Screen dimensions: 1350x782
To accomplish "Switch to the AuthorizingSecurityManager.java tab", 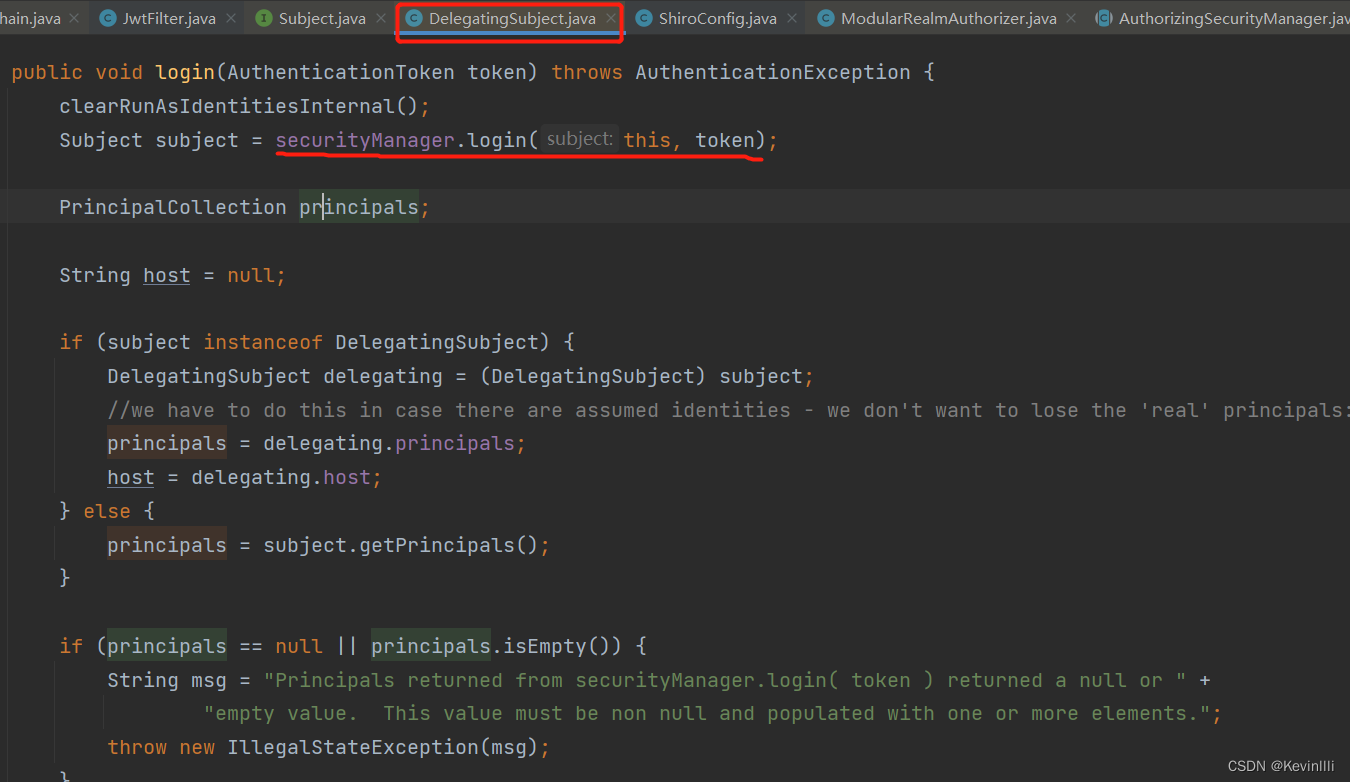I will 1234,19.
